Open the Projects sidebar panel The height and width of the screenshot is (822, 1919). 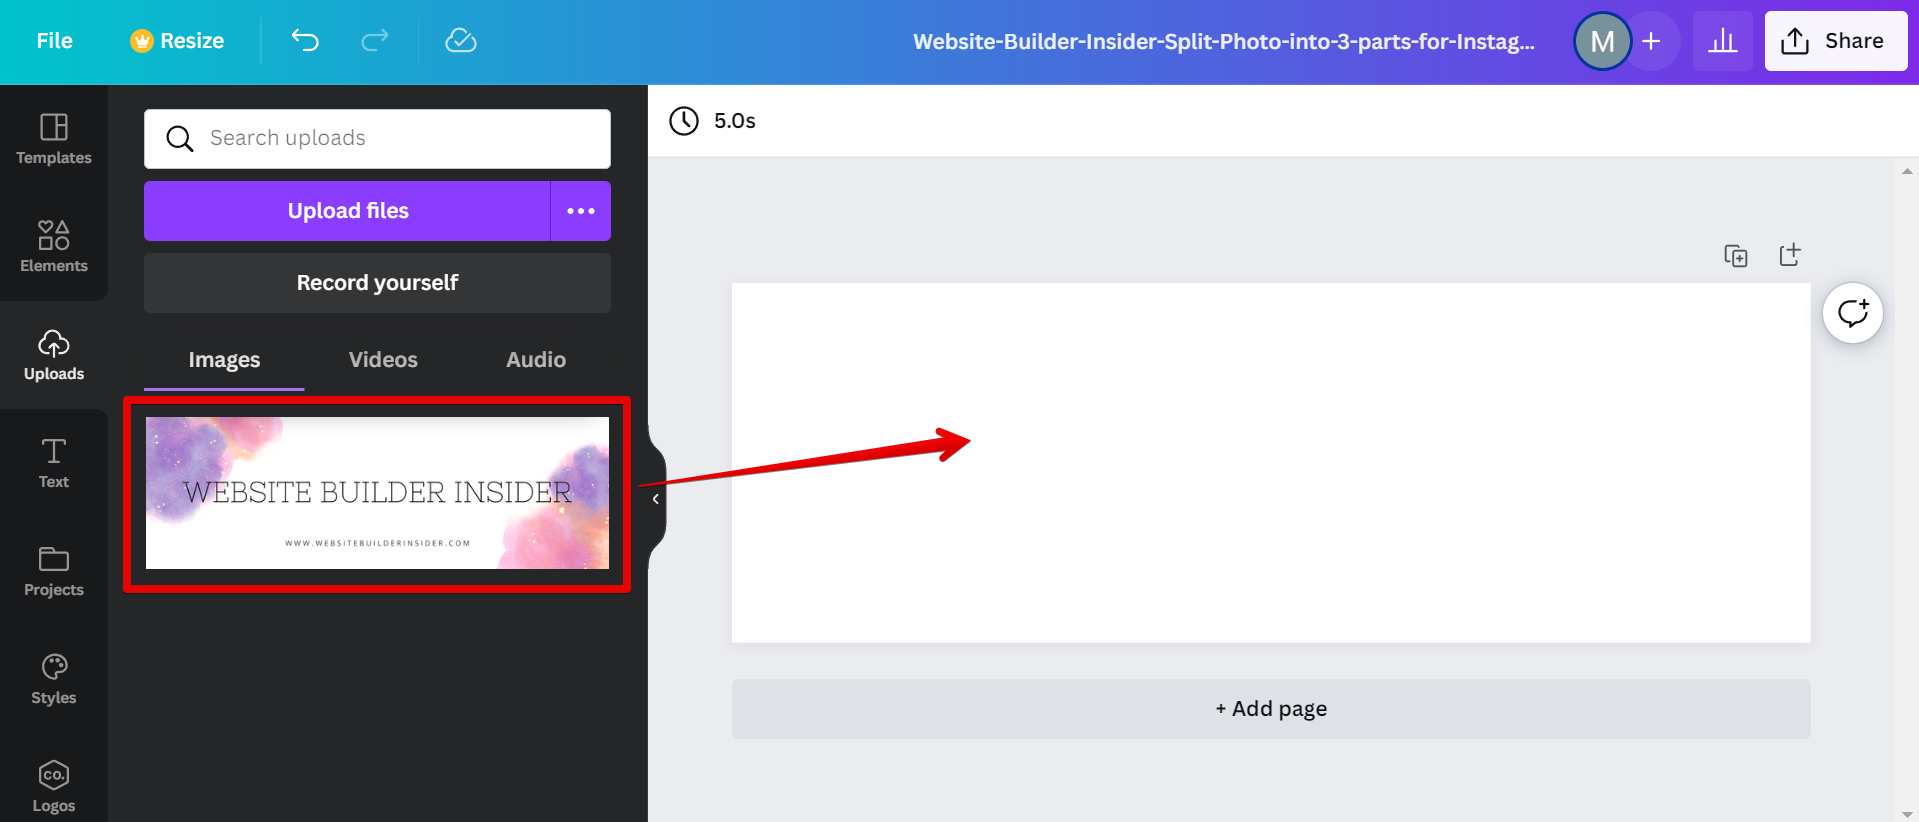click(54, 571)
